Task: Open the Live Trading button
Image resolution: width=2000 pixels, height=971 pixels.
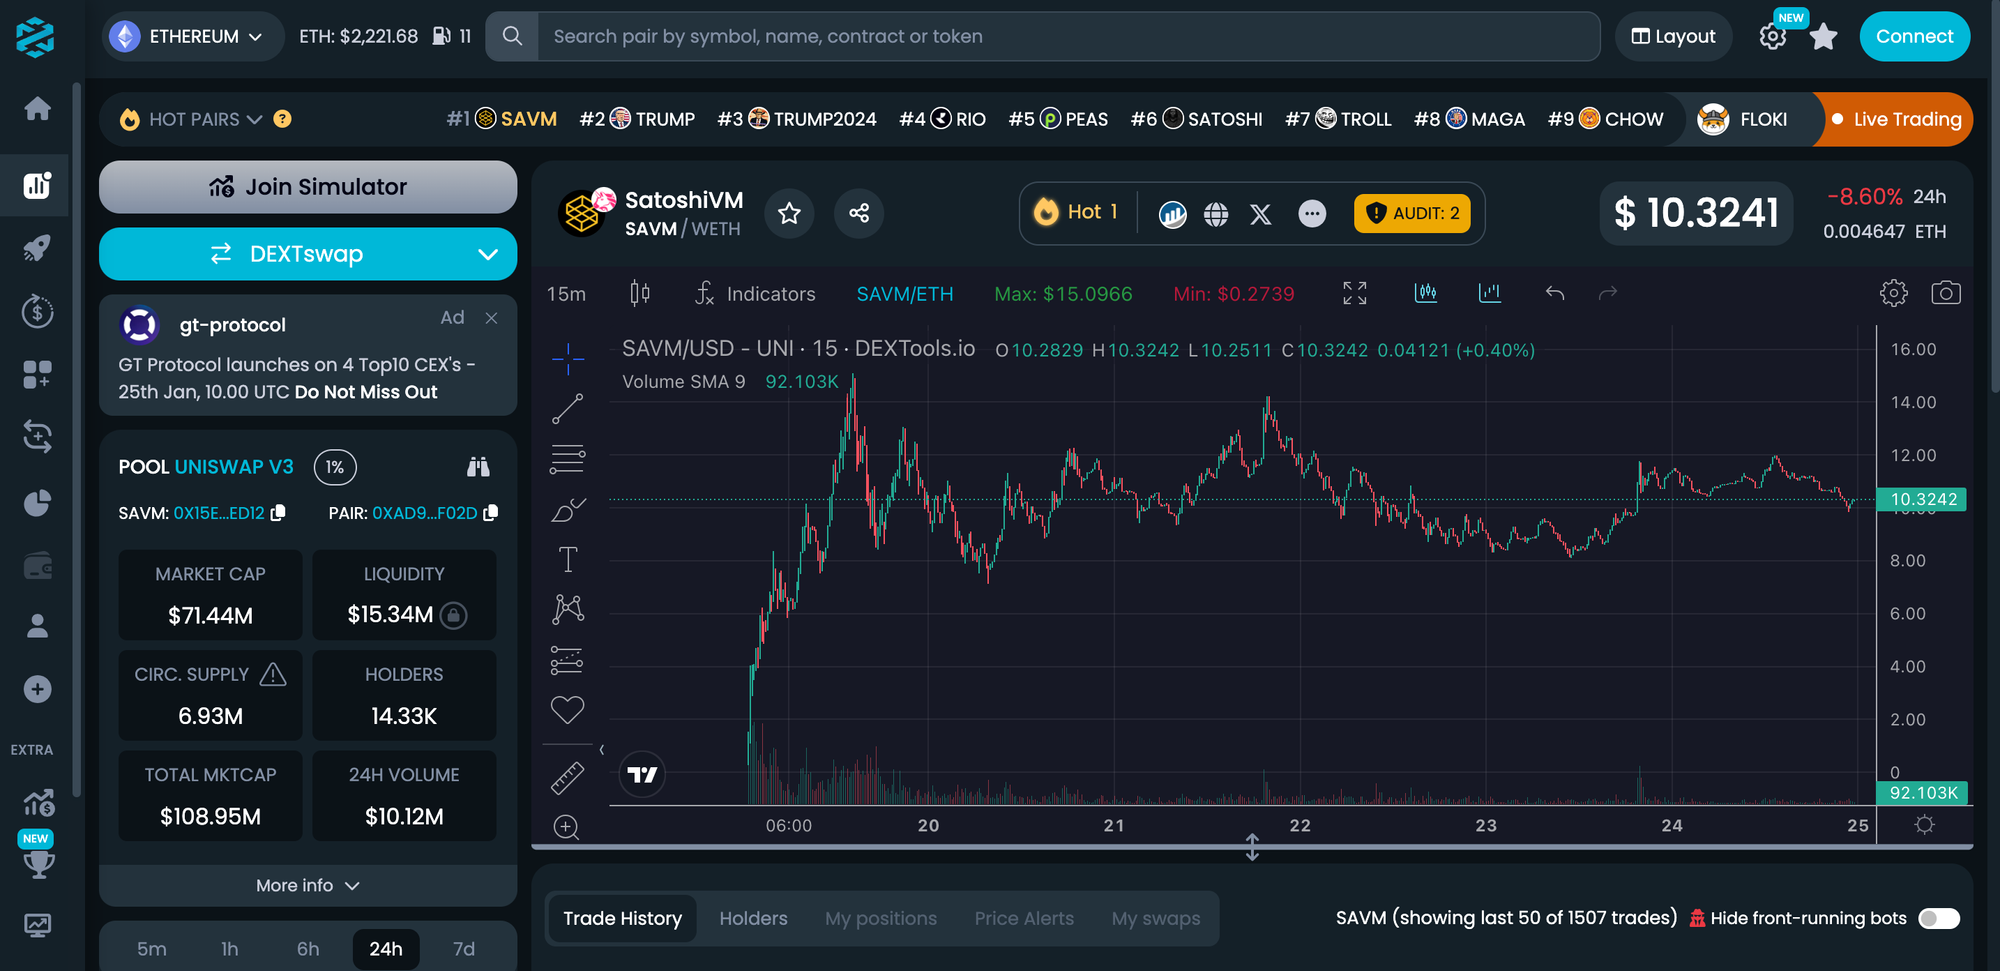Action: pyautogui.click(x=1896, y=119)
